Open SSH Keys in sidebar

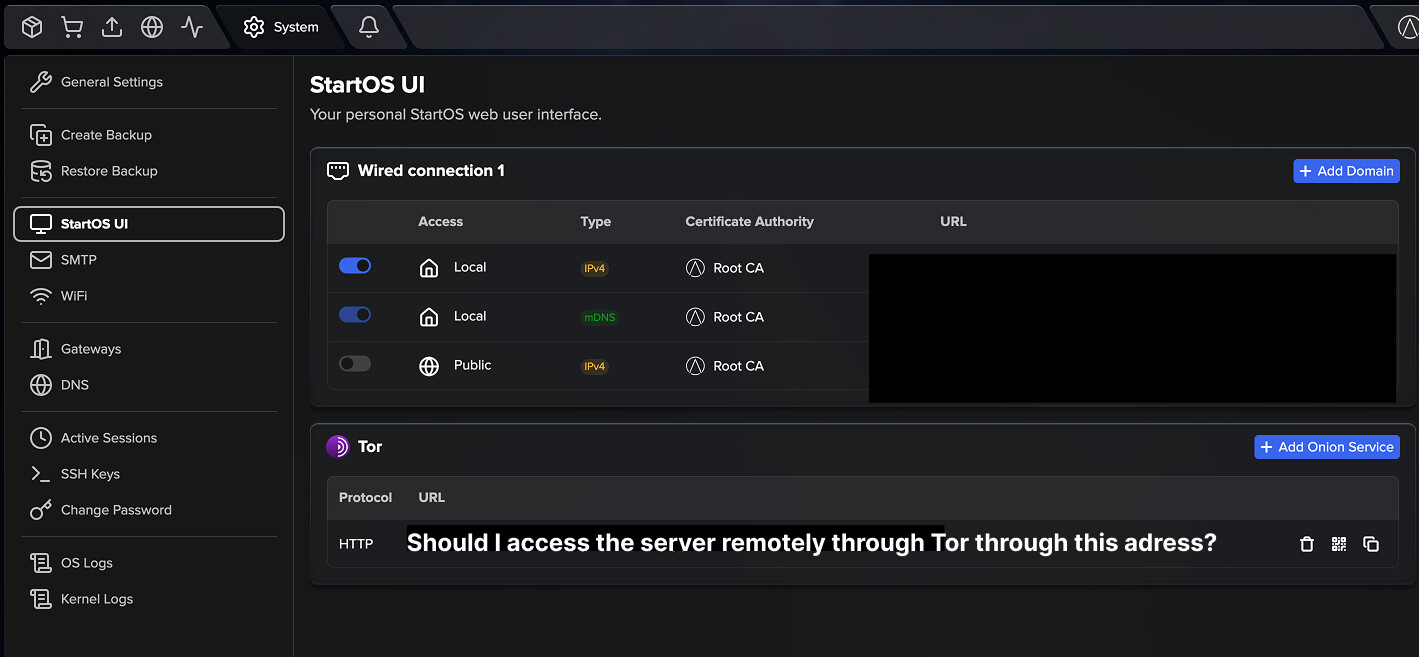pos(149,474)
